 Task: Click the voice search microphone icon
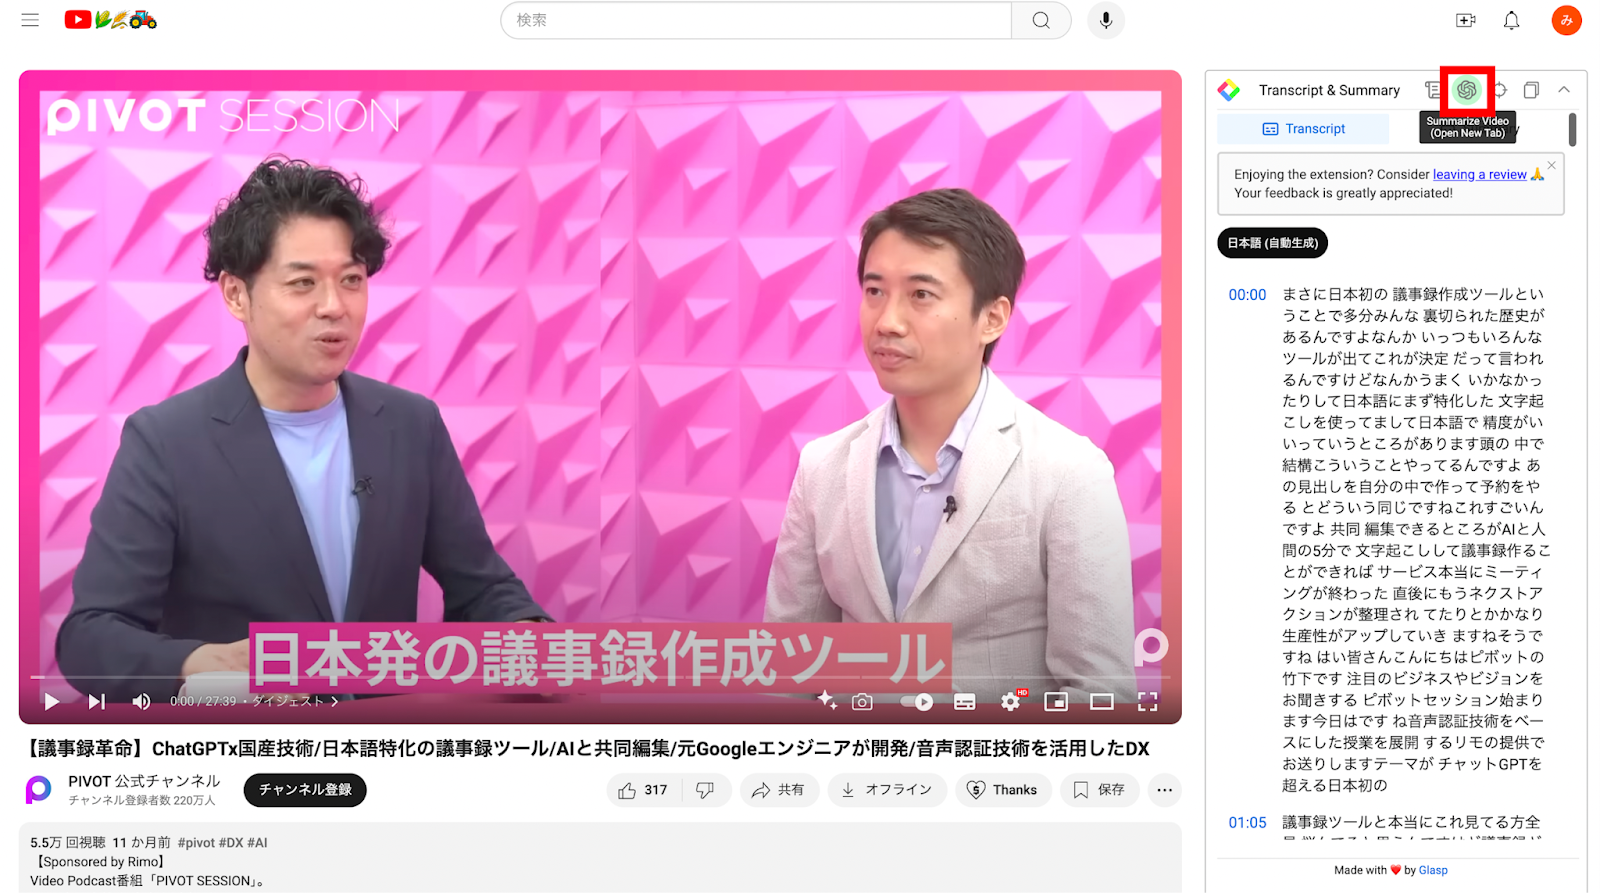[1106, 20]
